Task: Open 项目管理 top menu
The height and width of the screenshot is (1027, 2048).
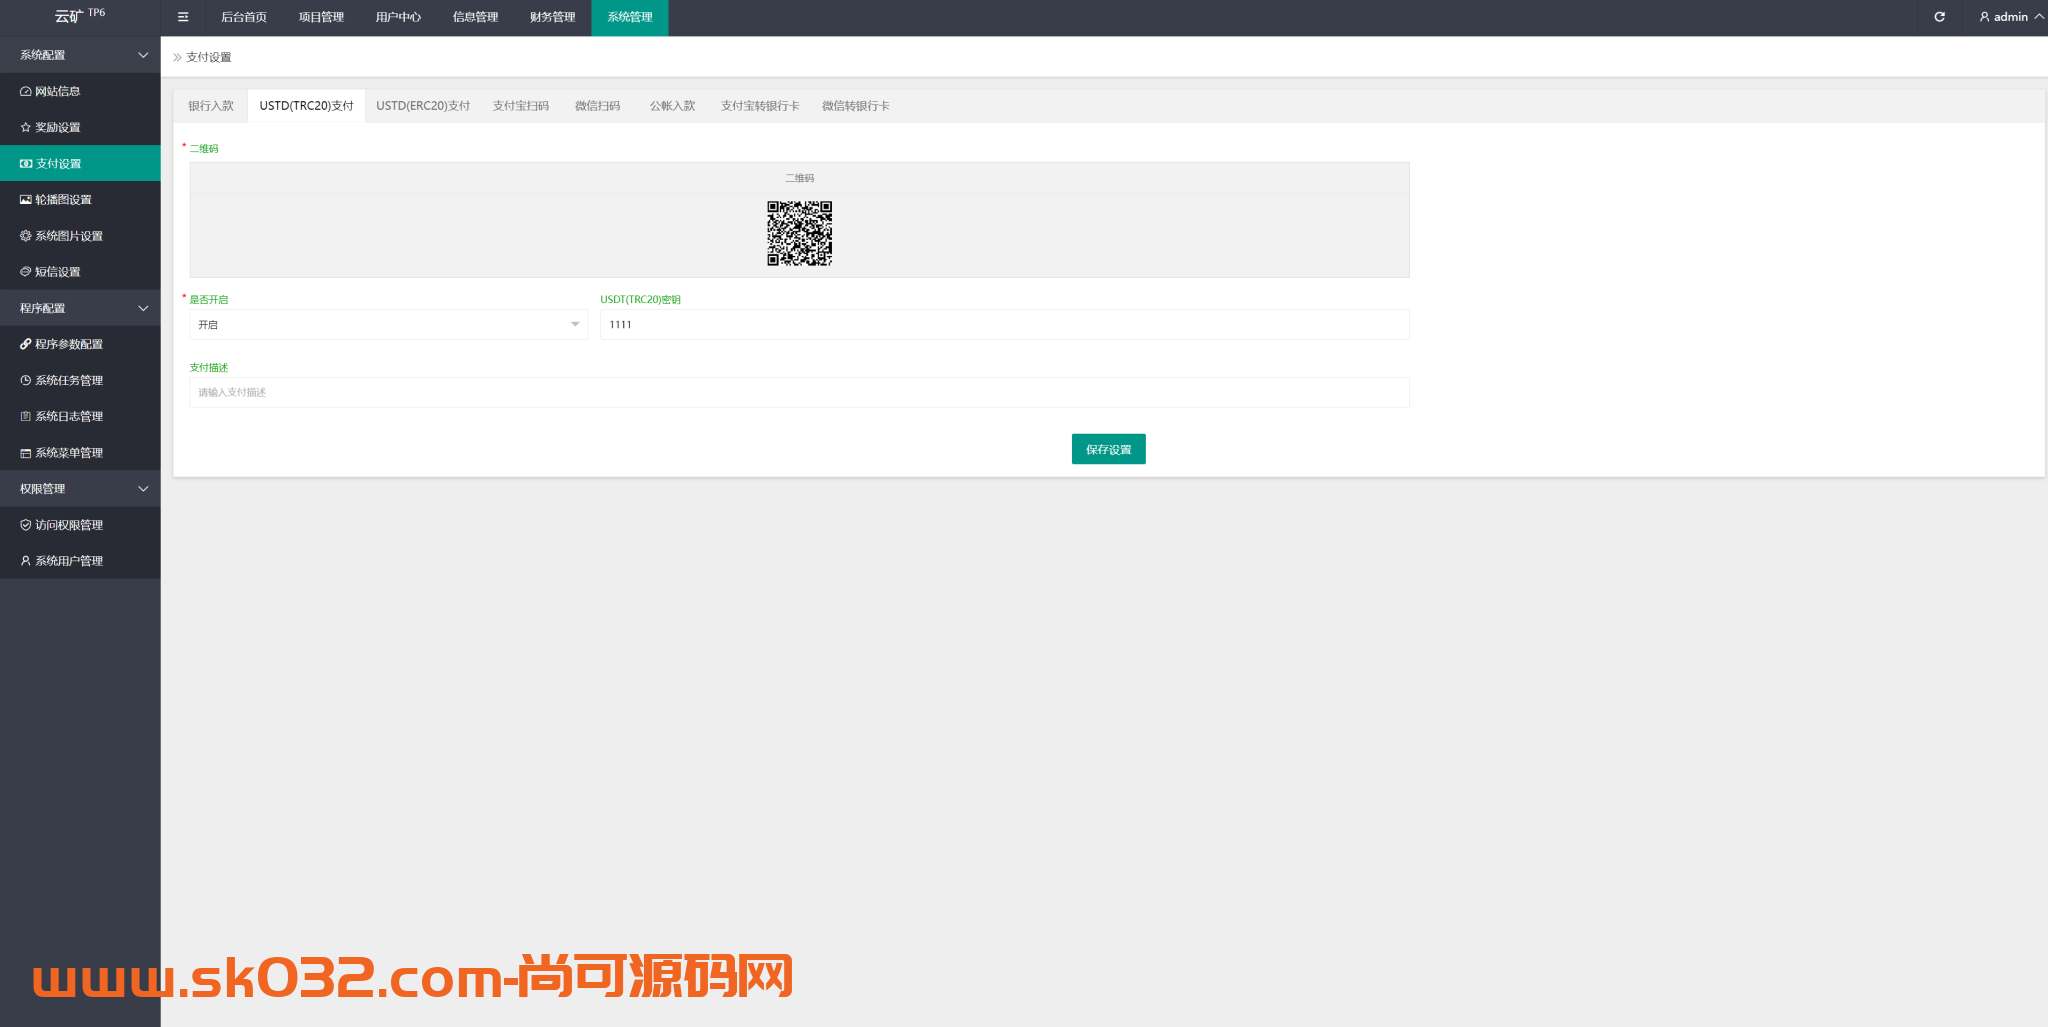Action: point(321,17)
